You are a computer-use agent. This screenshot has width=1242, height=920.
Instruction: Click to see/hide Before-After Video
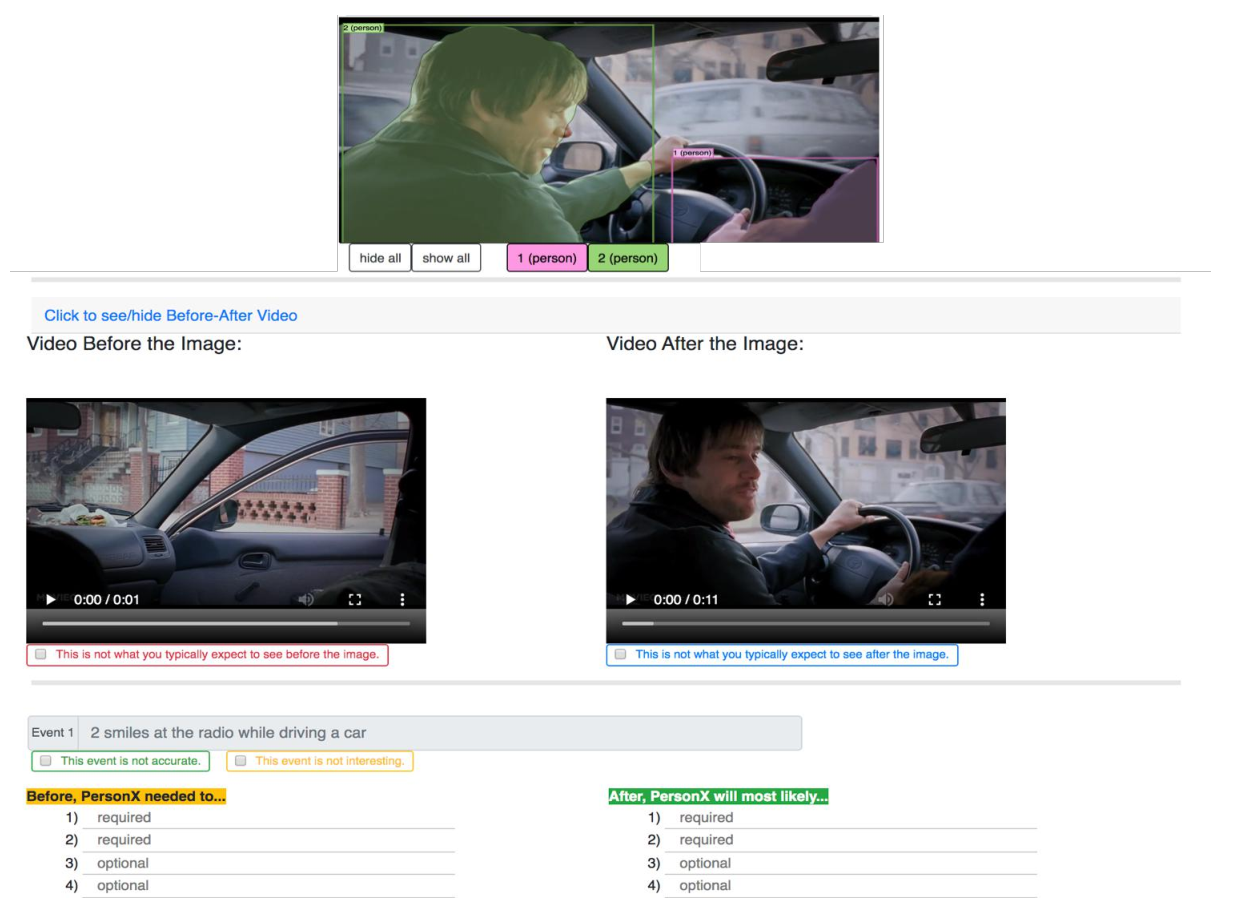pyautogui.click(x=171, y=315)
